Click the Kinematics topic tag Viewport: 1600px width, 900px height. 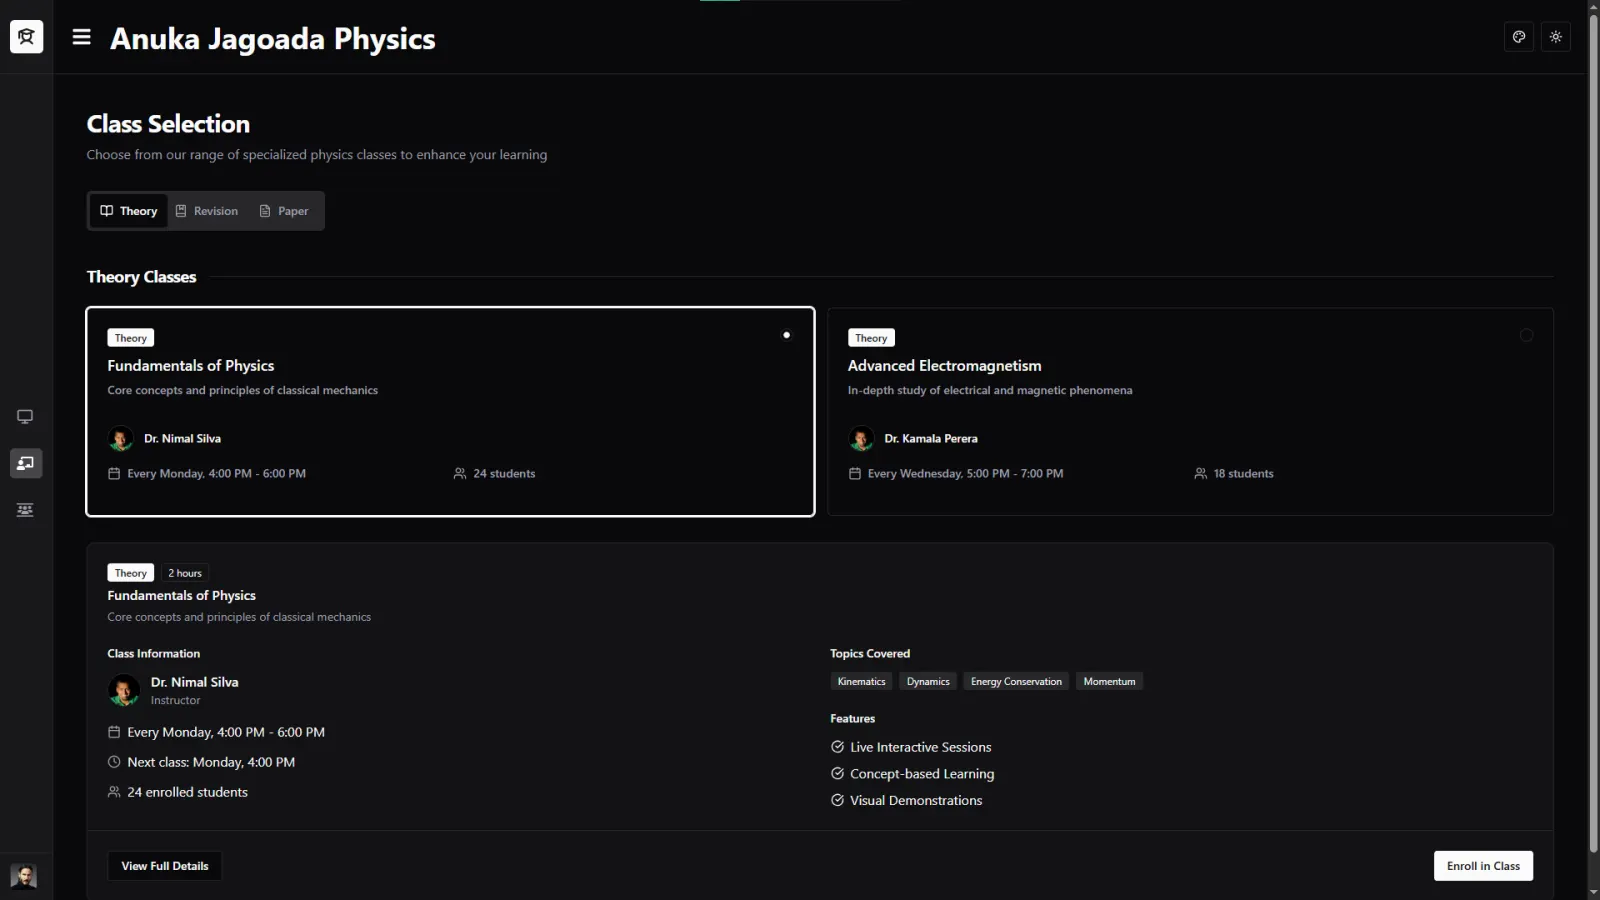pyautogui.click(x=861, y=682)
